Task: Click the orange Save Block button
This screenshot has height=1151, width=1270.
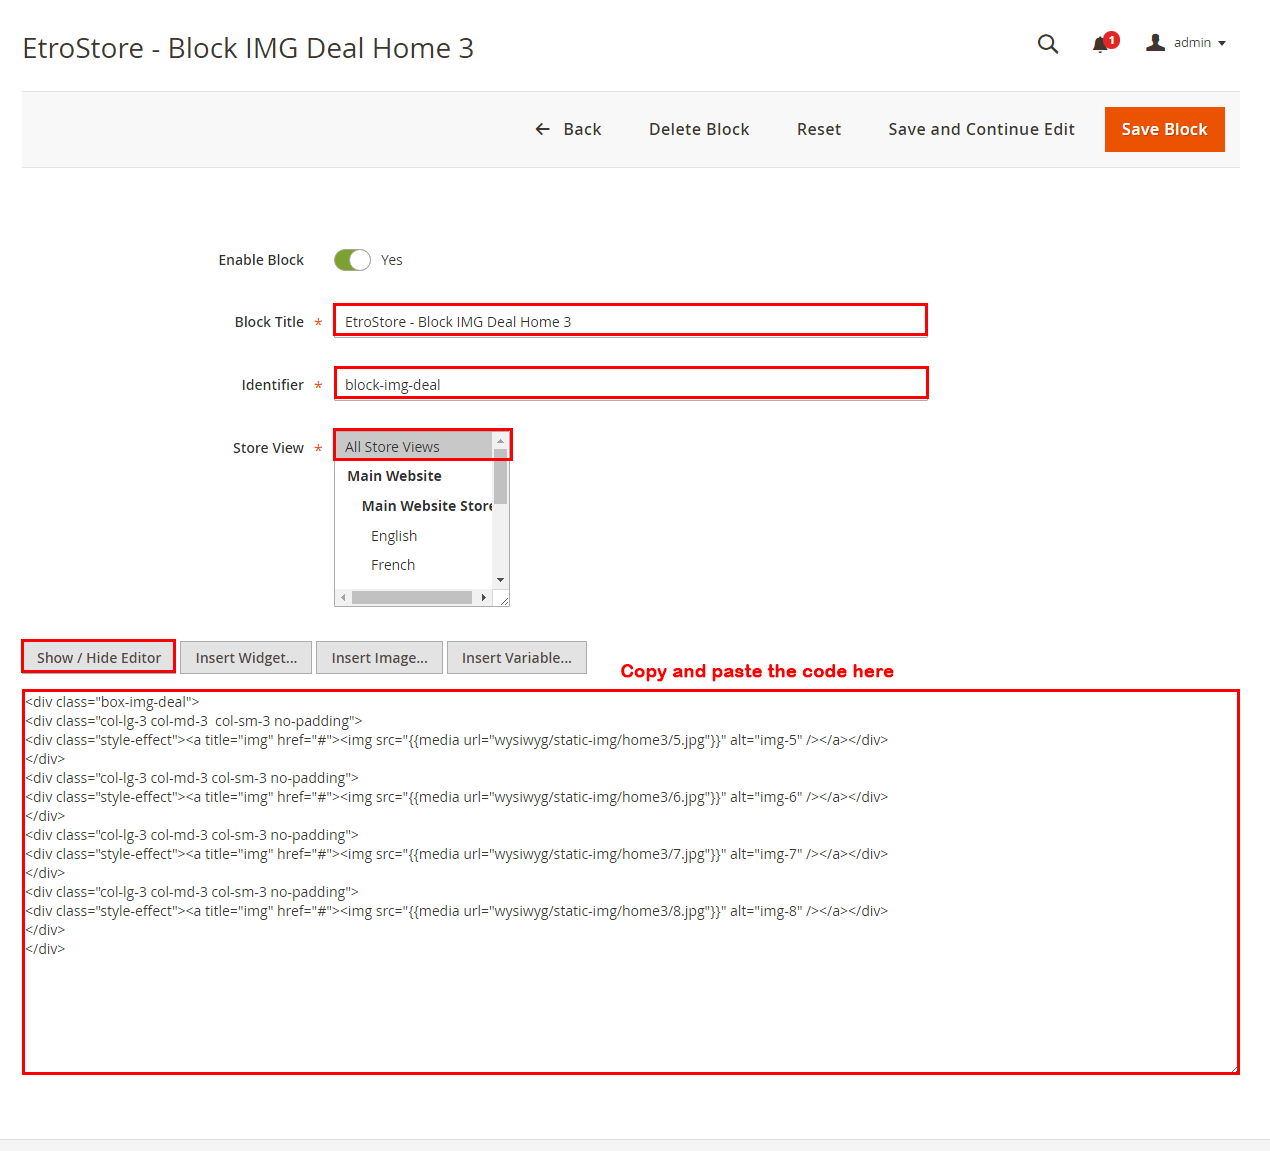Action: click(1164, 129)
